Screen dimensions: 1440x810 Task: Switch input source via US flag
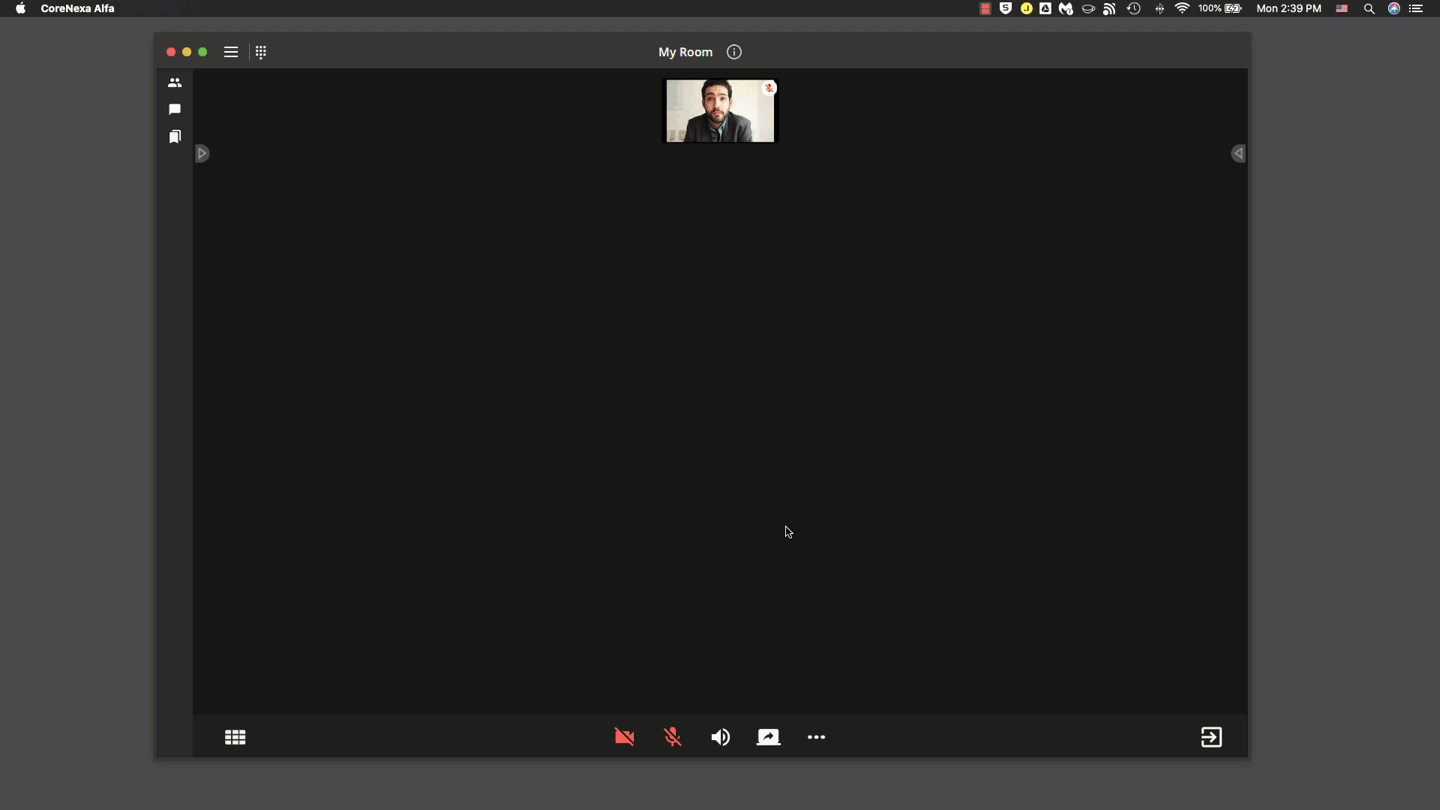(x=1342, y=8)
